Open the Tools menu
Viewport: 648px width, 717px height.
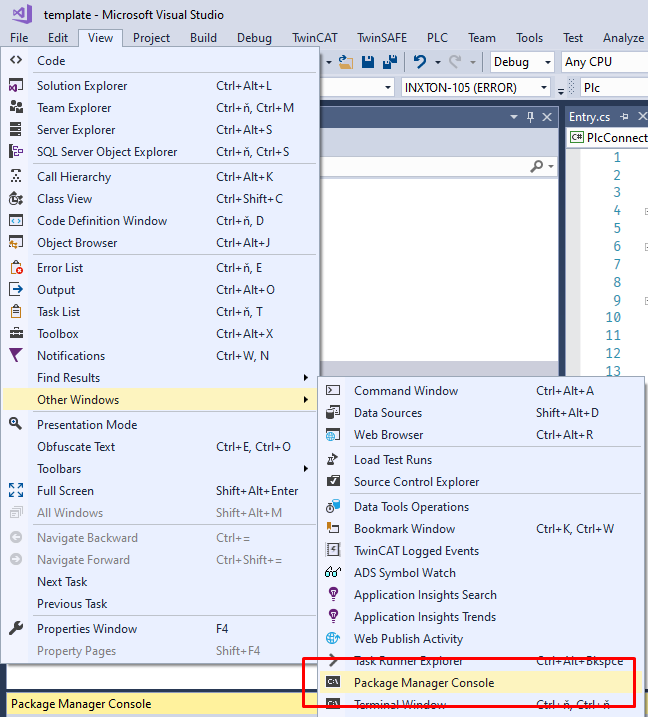pos(529,38)
